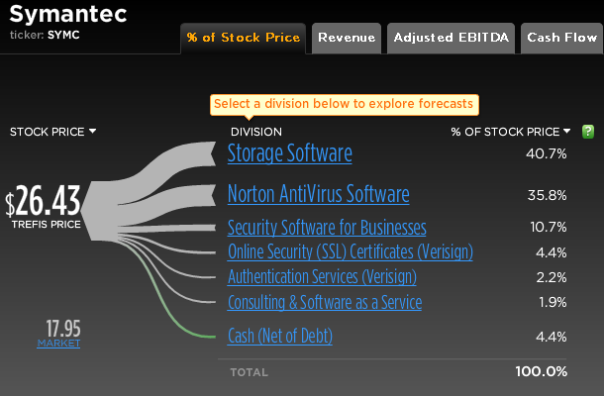The image size is (604, 396).
Task: Click the 35.8% Norton AntiVirus value
Action: click(547, 195)
